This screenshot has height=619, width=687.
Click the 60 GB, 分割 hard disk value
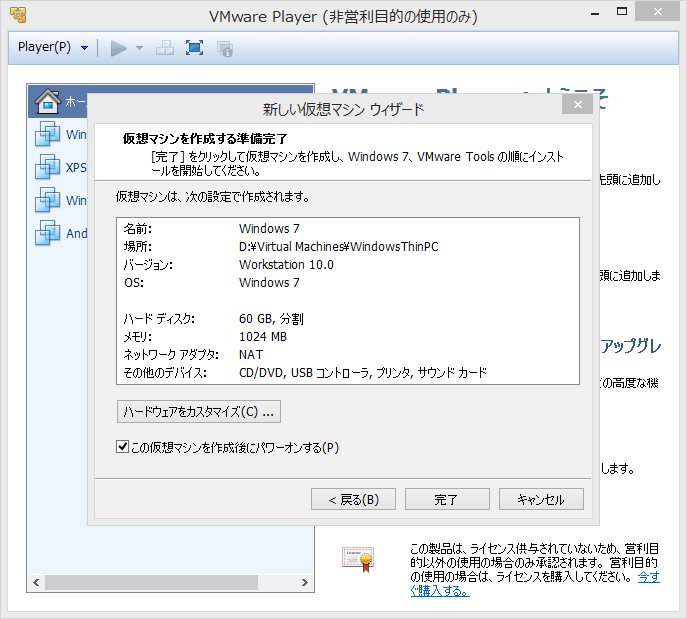click(x=271, y=318)
